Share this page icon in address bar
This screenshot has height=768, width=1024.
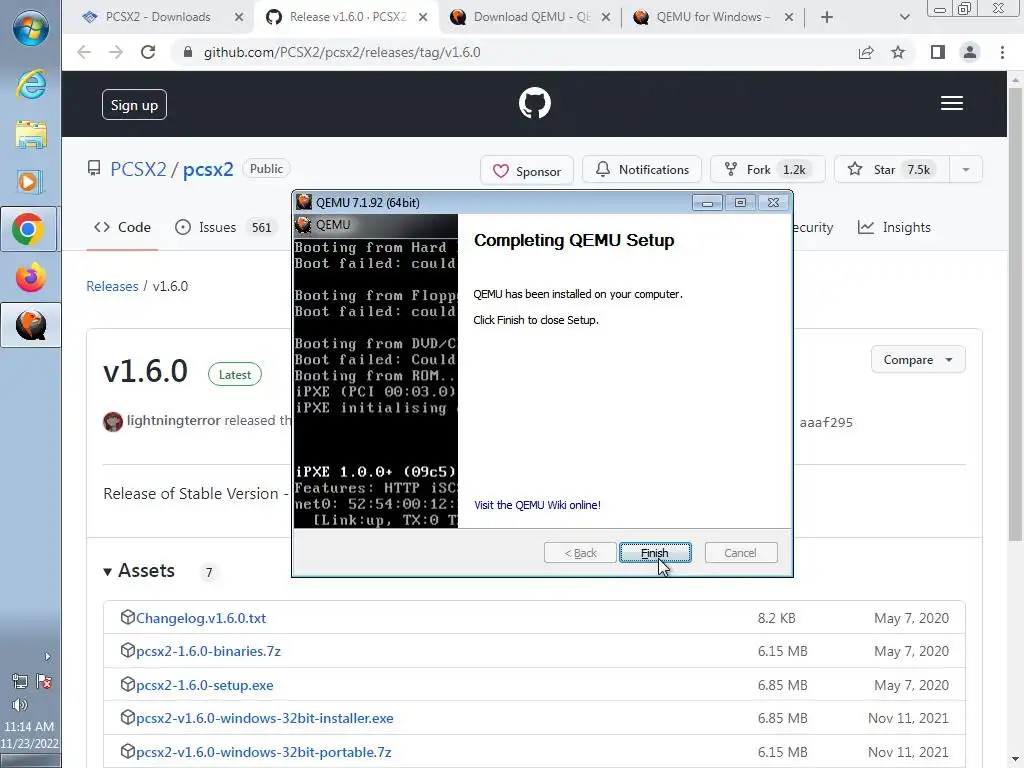[x=866, y=52]
